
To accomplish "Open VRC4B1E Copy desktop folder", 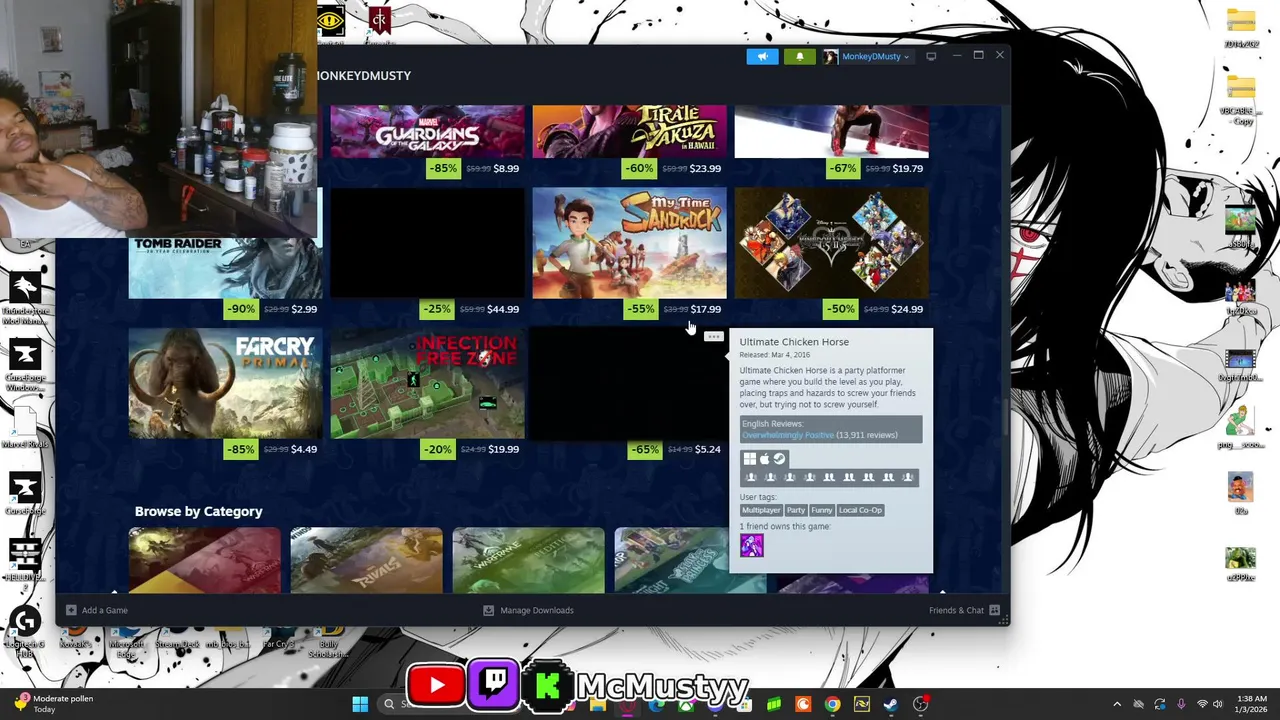I will click(1240, 100).
